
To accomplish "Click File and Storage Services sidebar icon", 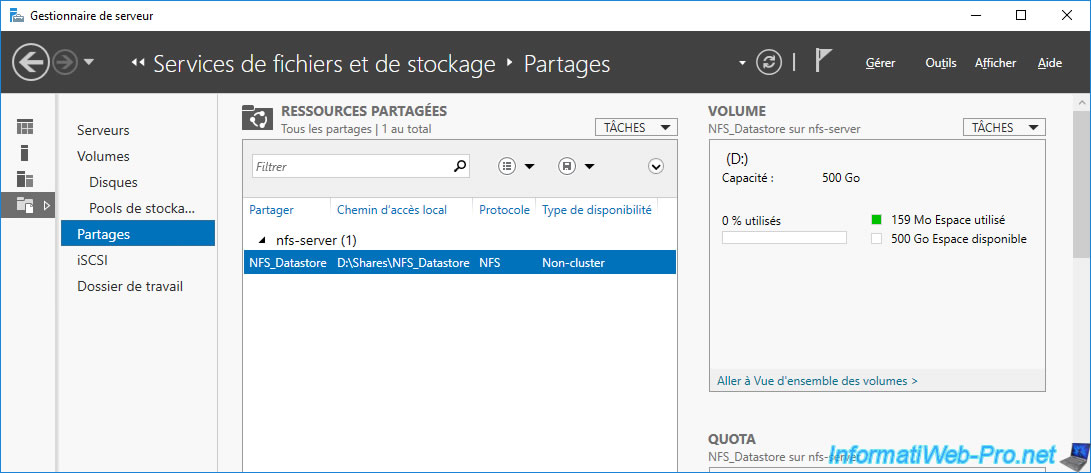I will coord(25,205).
